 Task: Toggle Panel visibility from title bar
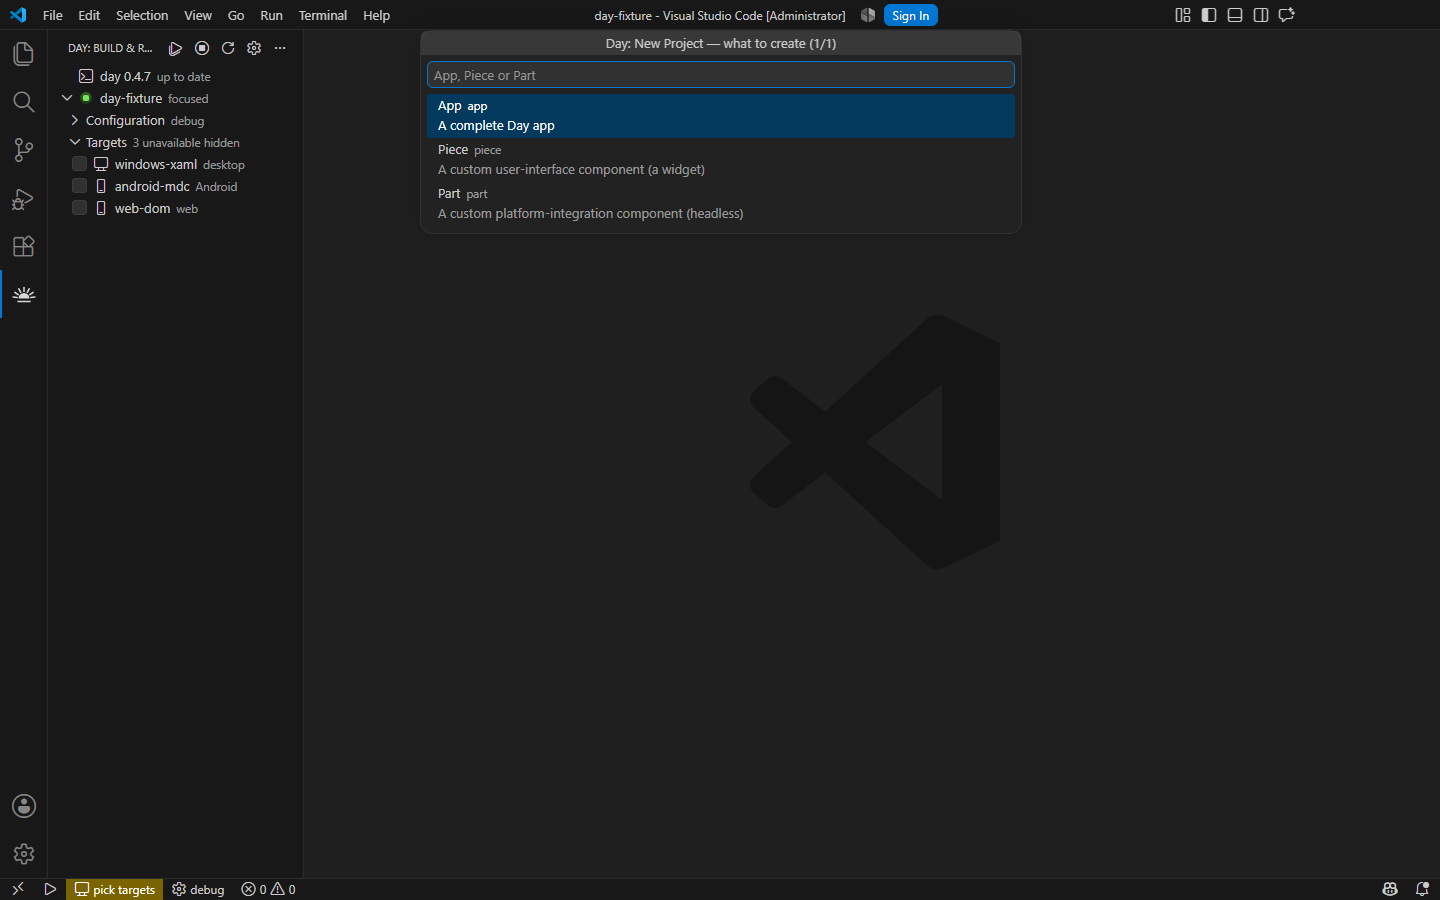coord(1235,15)
